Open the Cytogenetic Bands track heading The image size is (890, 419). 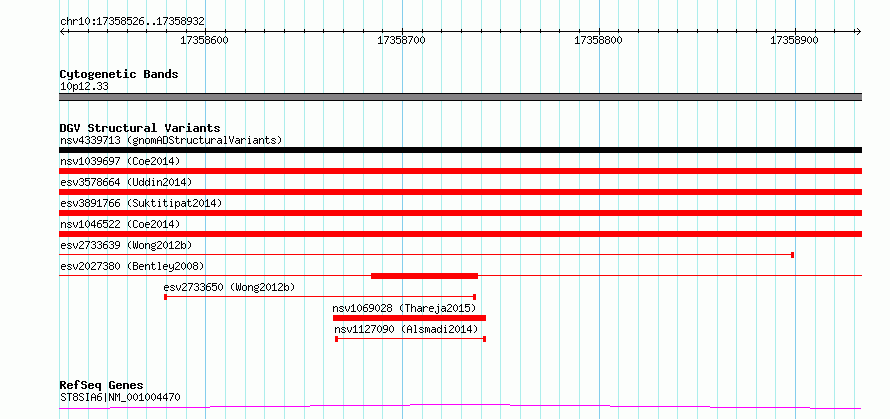point(119,74)
